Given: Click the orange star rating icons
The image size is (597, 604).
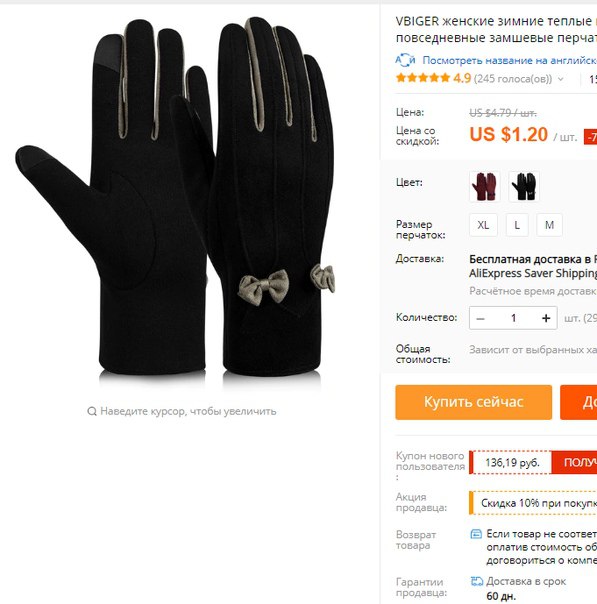Looking at the screenshot, I should coord(423,78).
